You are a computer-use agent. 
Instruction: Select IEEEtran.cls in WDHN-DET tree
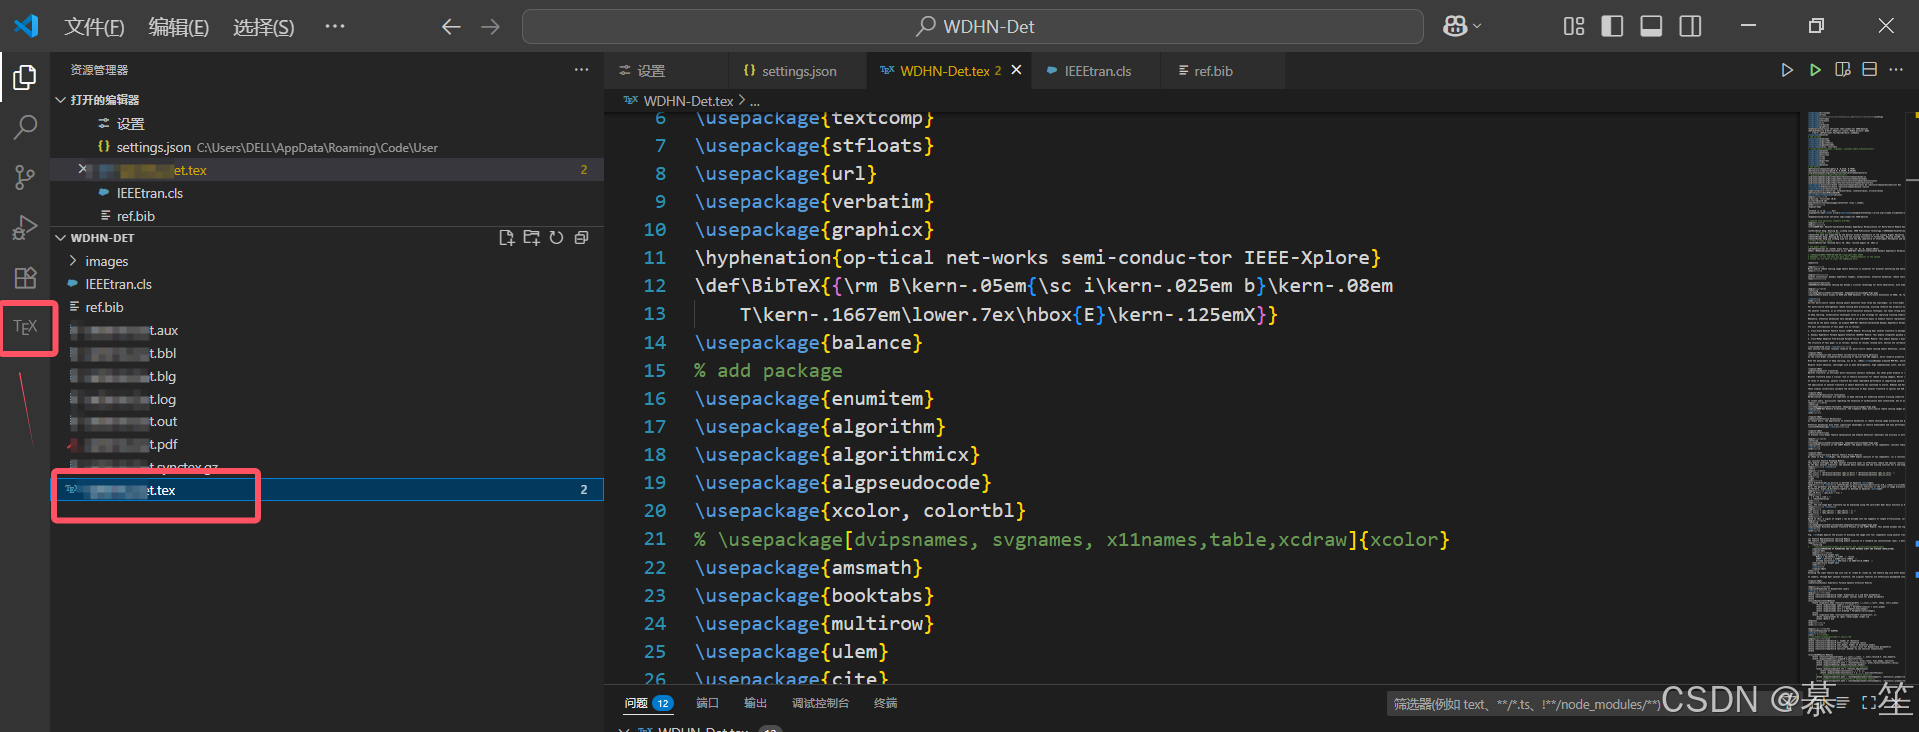click(x=327, y=284)
